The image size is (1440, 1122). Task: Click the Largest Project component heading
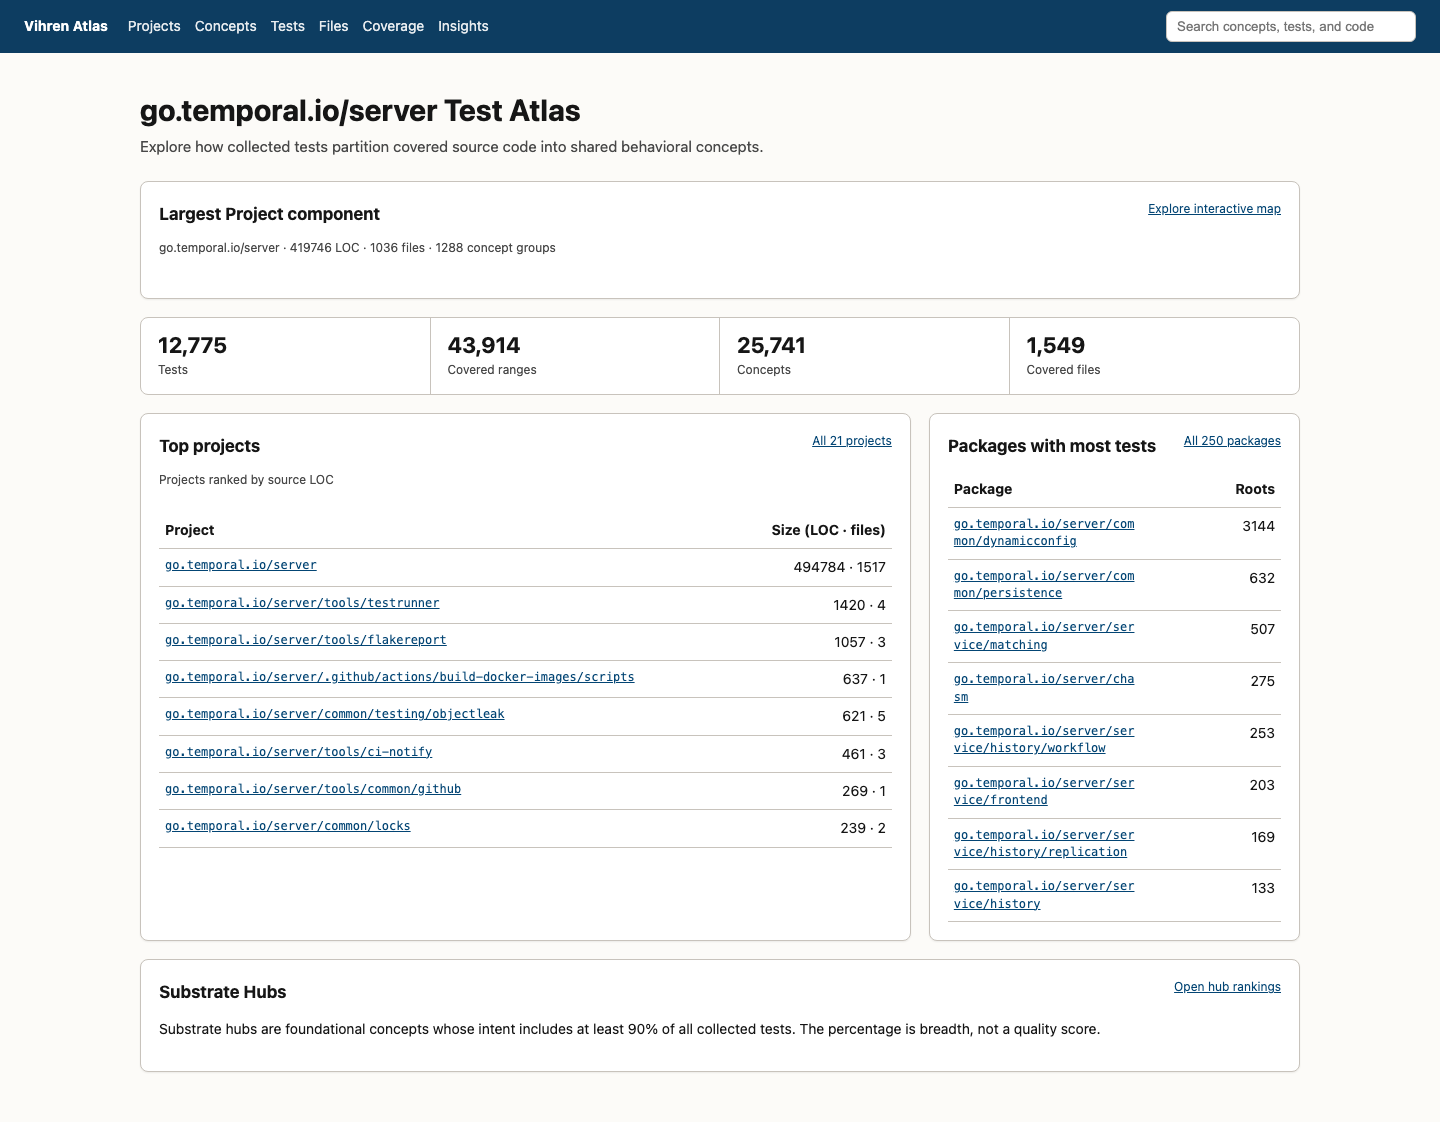pyautogui.click(x=269, y=214)
